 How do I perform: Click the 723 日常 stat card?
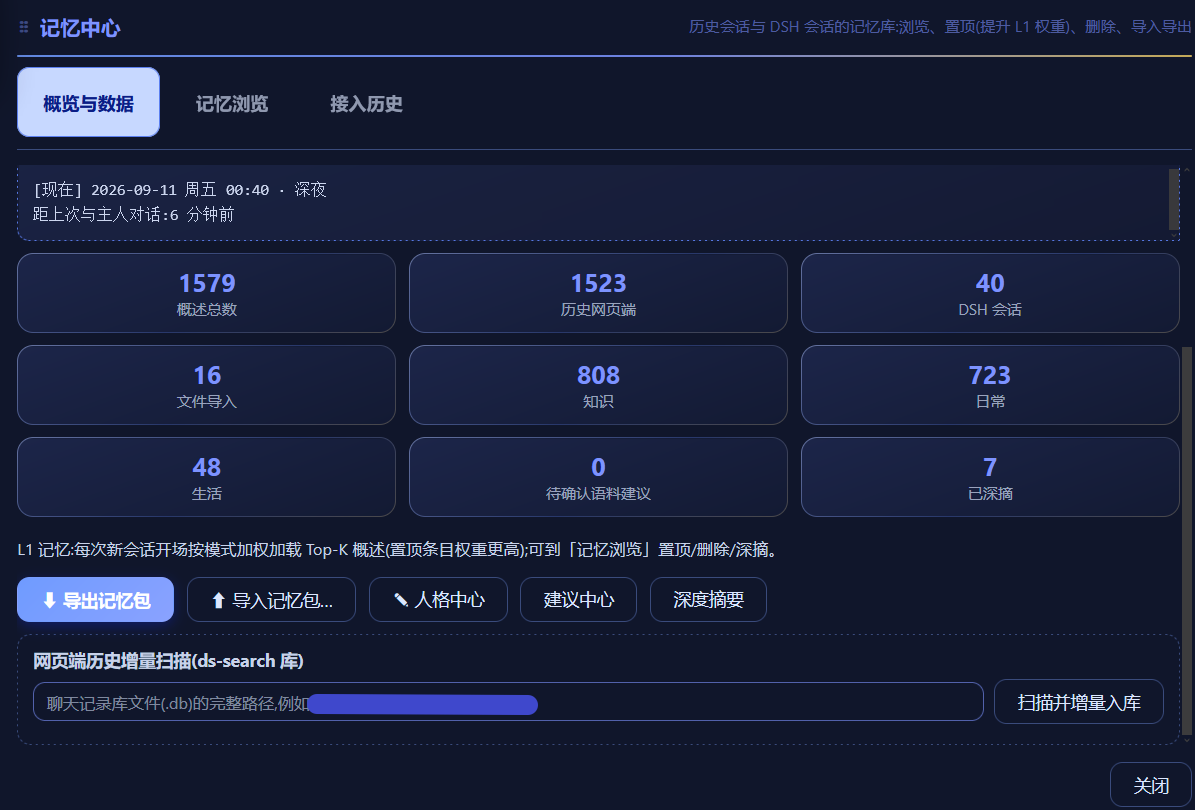(990, 385)
